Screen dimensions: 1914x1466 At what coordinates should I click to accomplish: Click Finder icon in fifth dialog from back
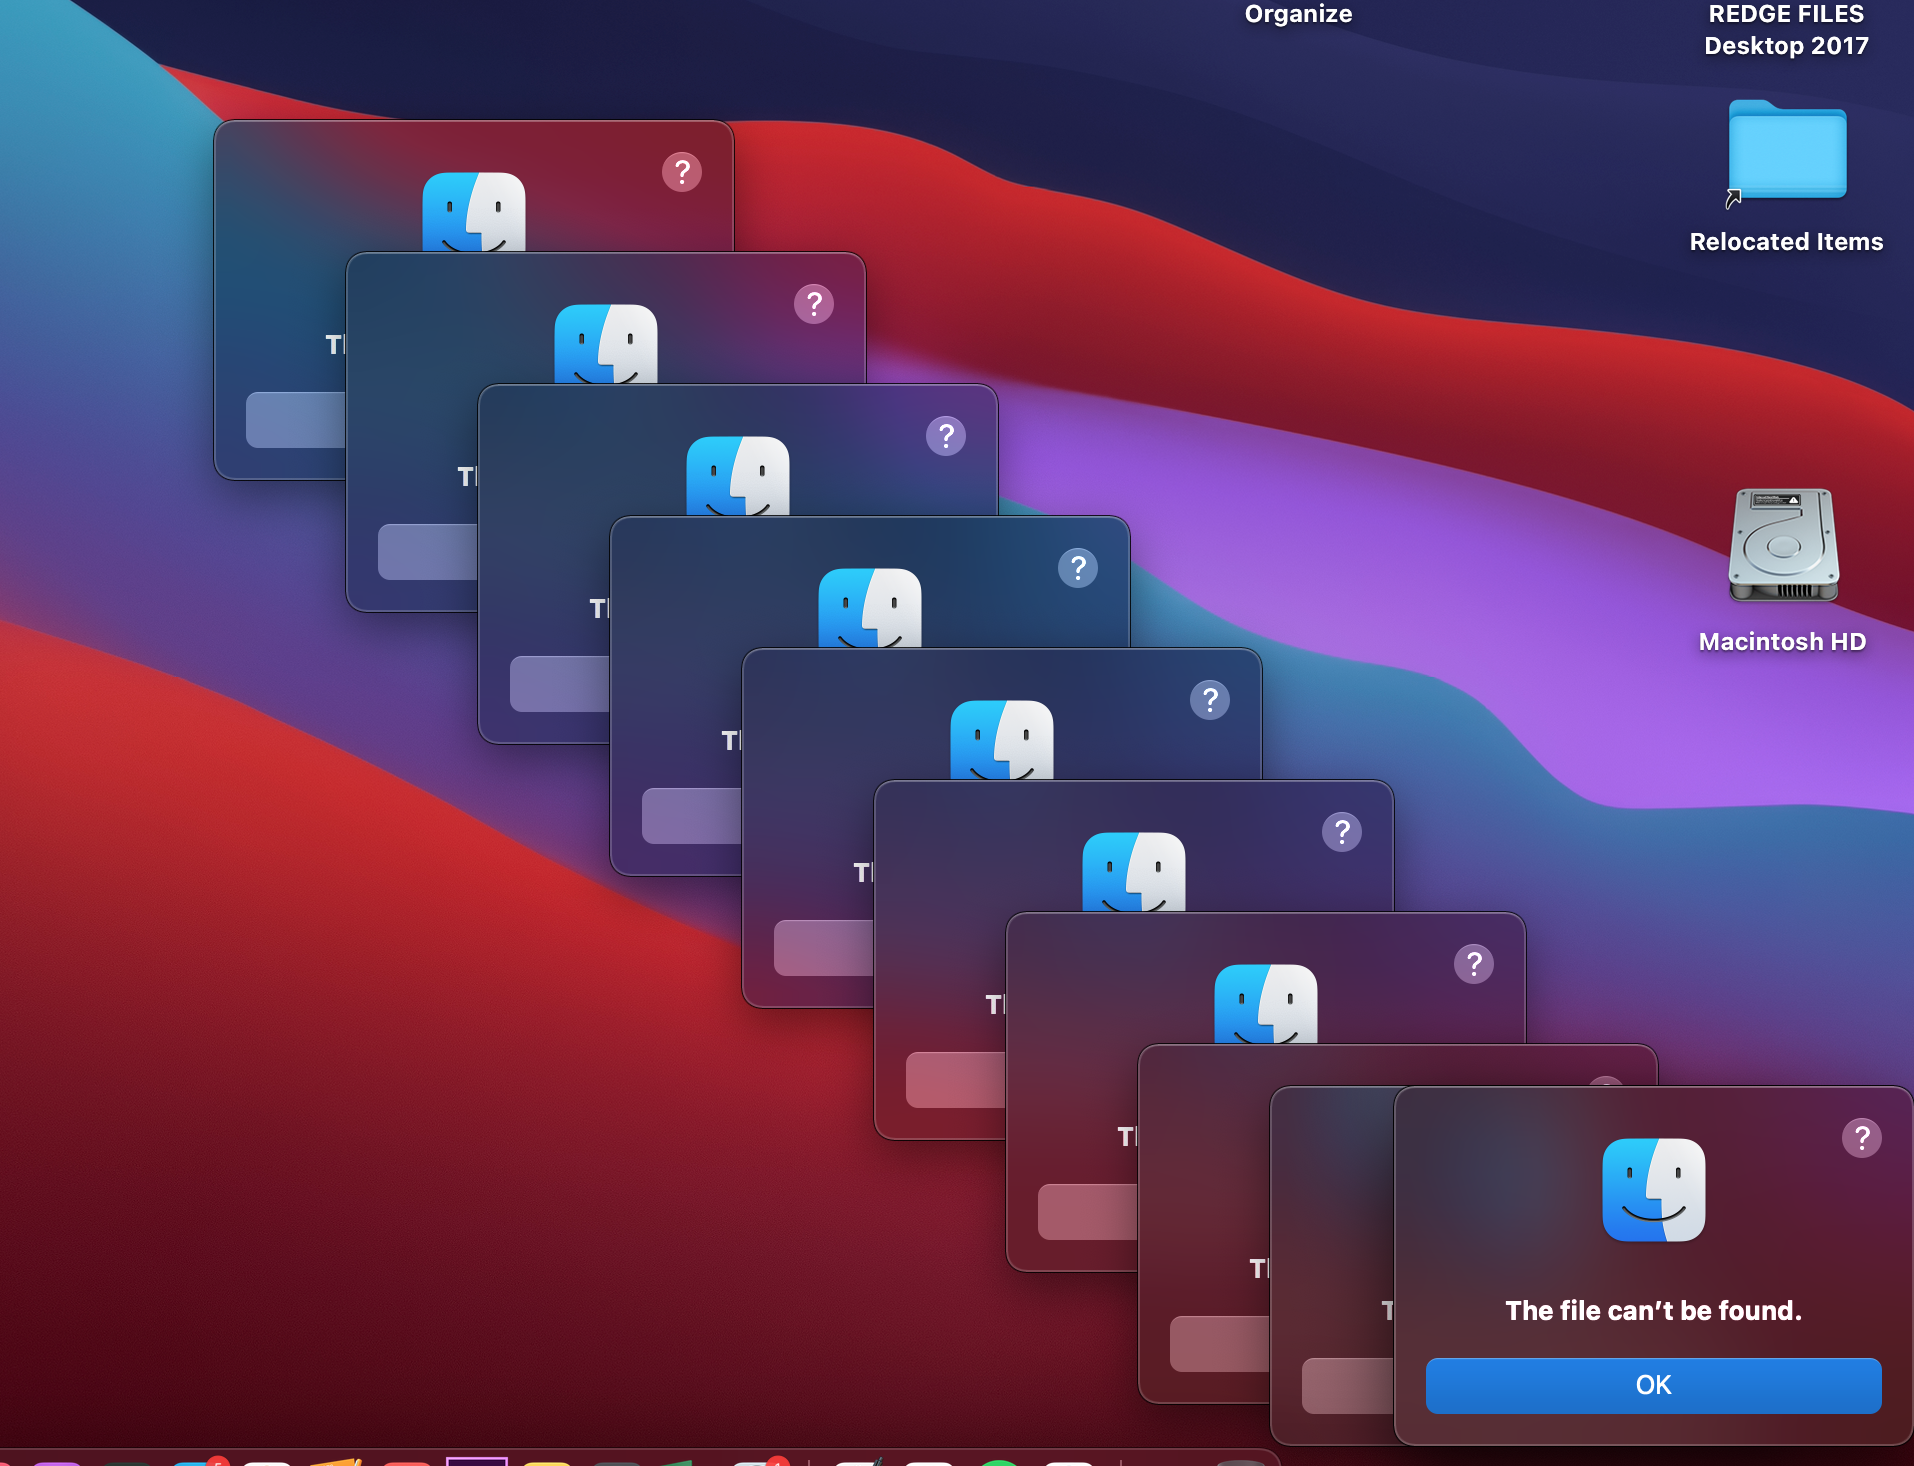click(x=1002, y=740)
